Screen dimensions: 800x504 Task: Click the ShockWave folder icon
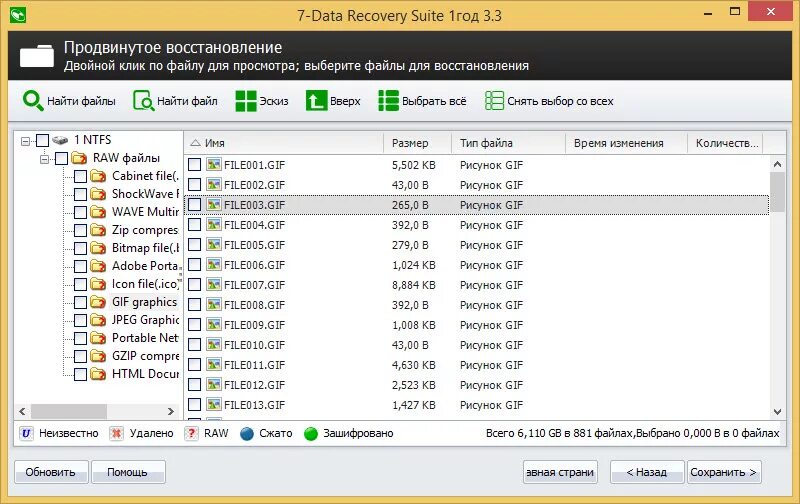pos(98,194)
